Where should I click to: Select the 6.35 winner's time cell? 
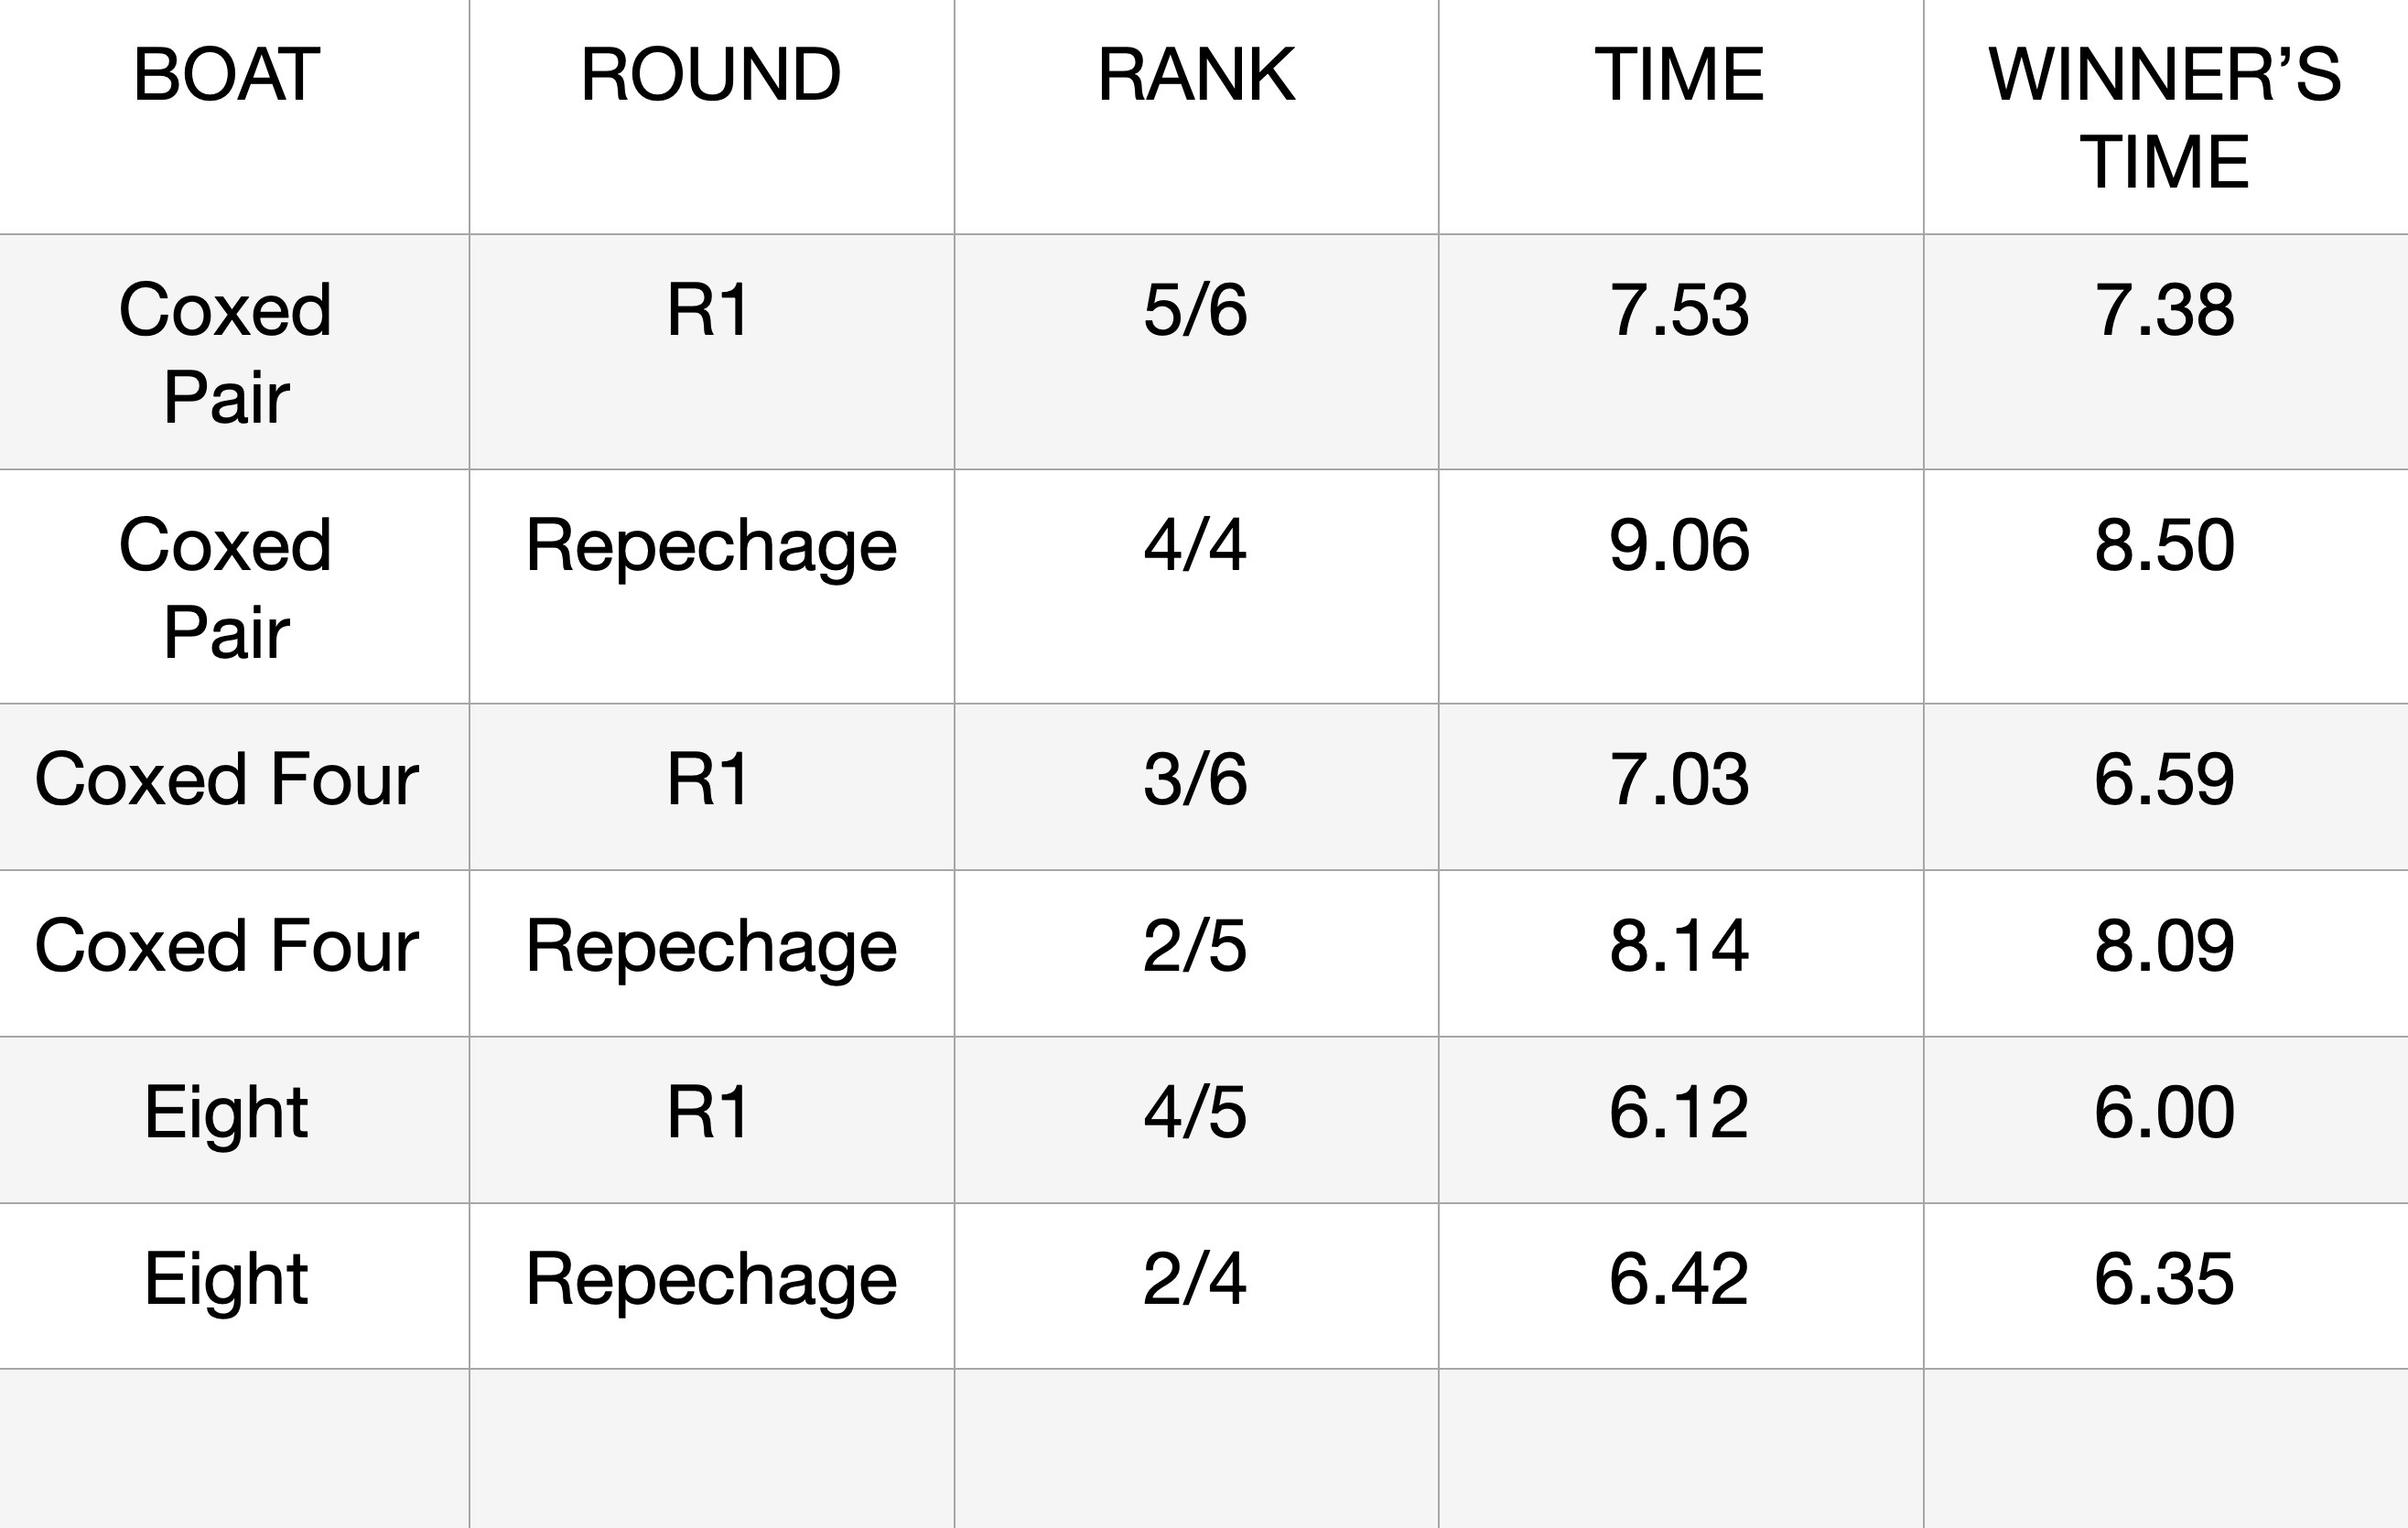[x=2165, y=1279]
